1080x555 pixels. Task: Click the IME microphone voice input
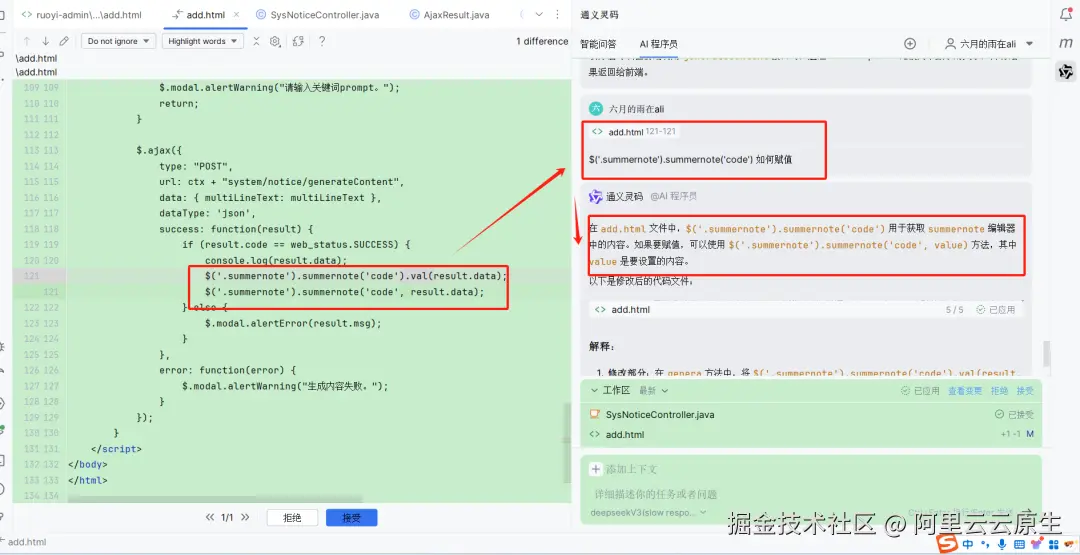(x=1001, y=544)
